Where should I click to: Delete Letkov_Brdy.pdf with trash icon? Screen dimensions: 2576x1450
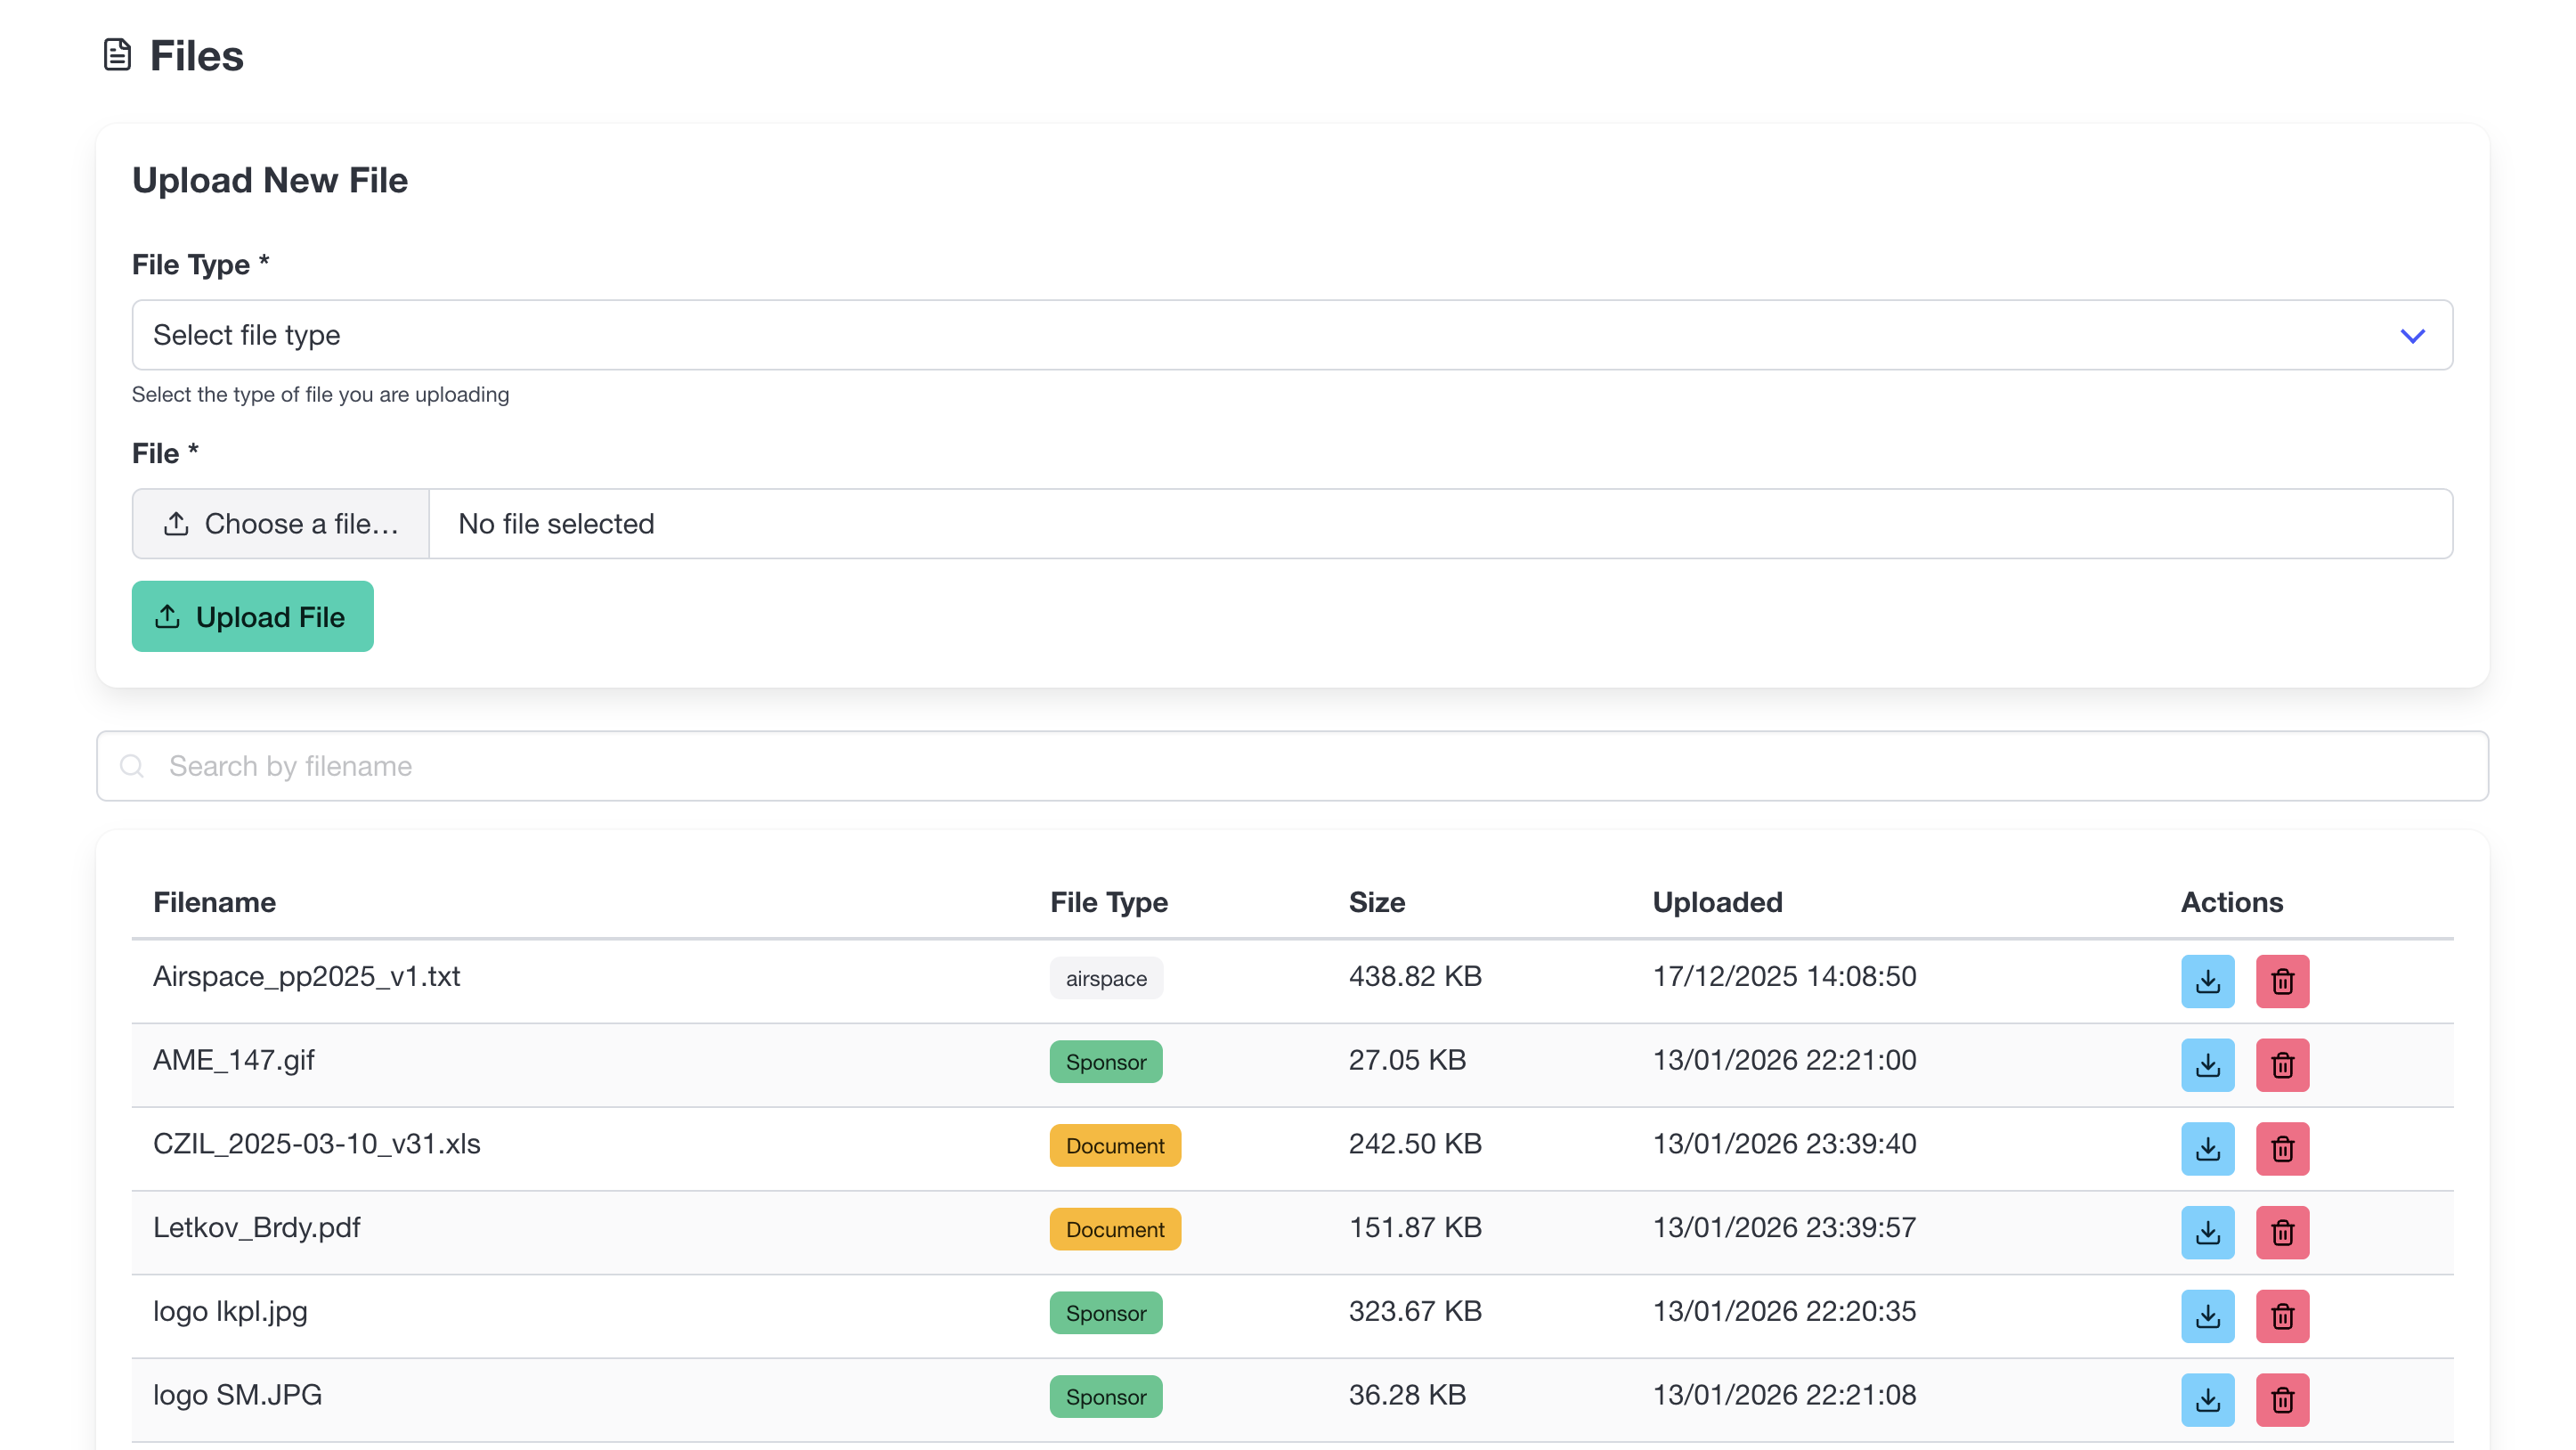pos(2281,1232)
